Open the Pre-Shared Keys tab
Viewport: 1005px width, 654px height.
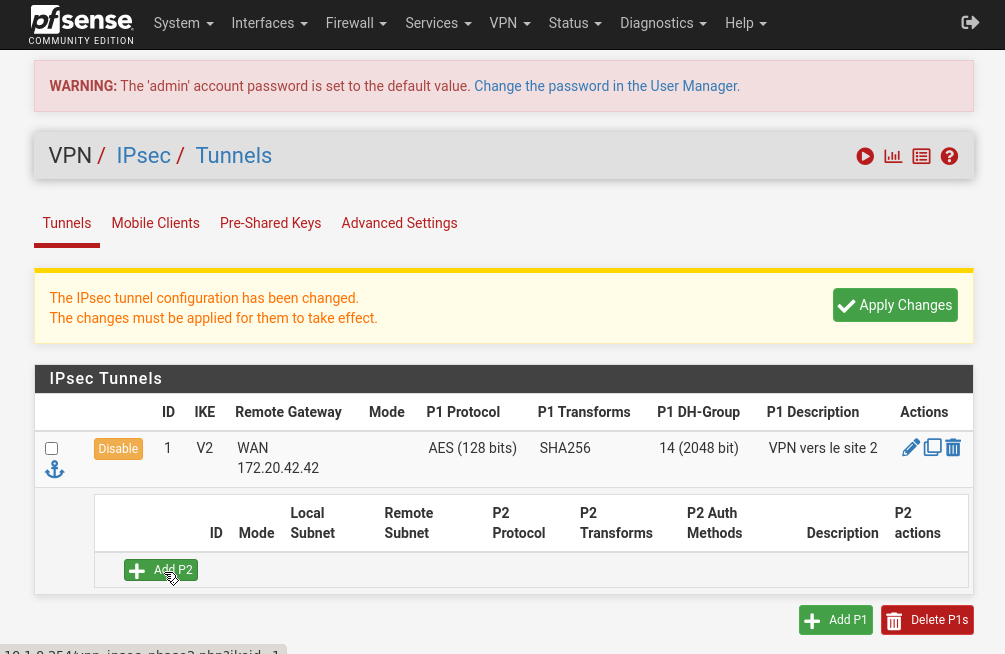pyautogui.click(x=270, y=223)
